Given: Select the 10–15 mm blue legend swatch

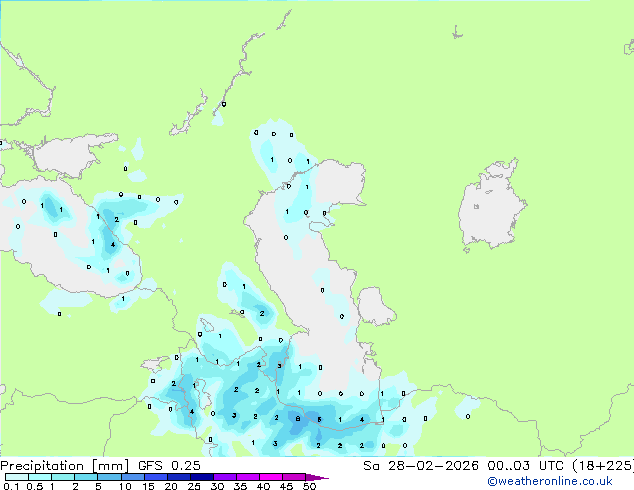Looking at the screenshot, I should (x=132, y=477).
